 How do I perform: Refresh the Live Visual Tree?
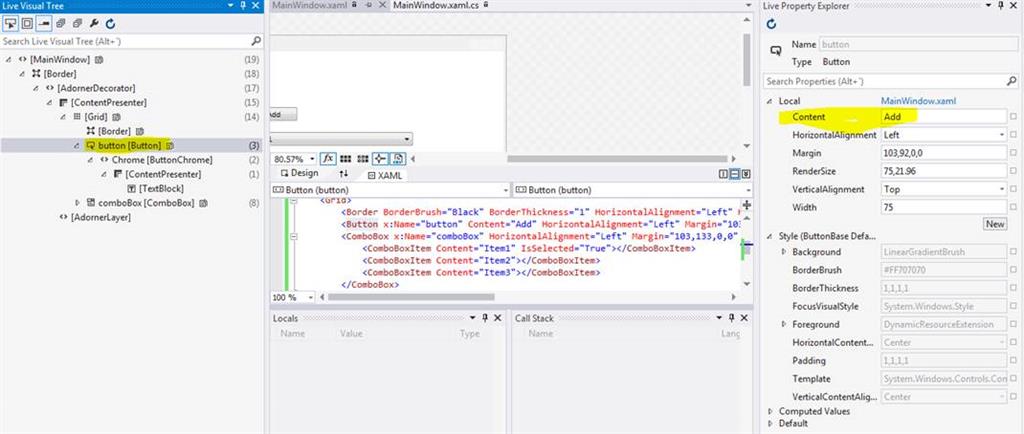coord(110,23)
